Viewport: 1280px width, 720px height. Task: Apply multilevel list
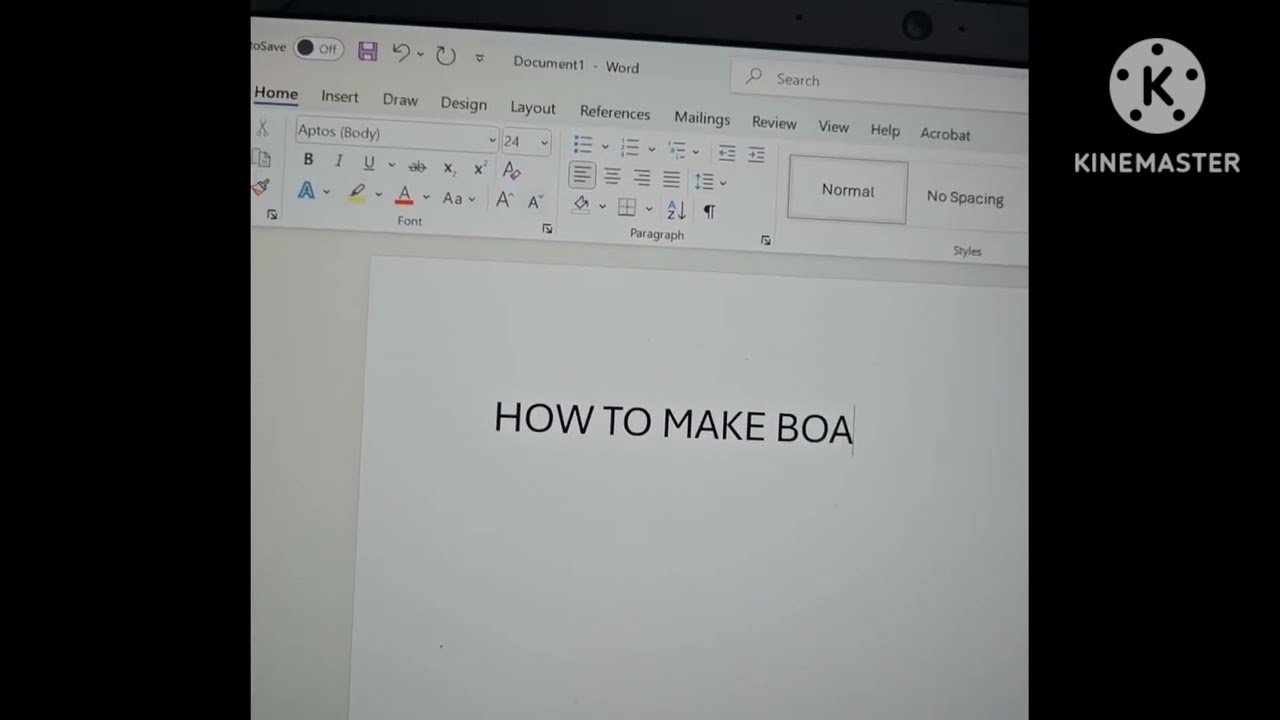click(x=677, y=151)
